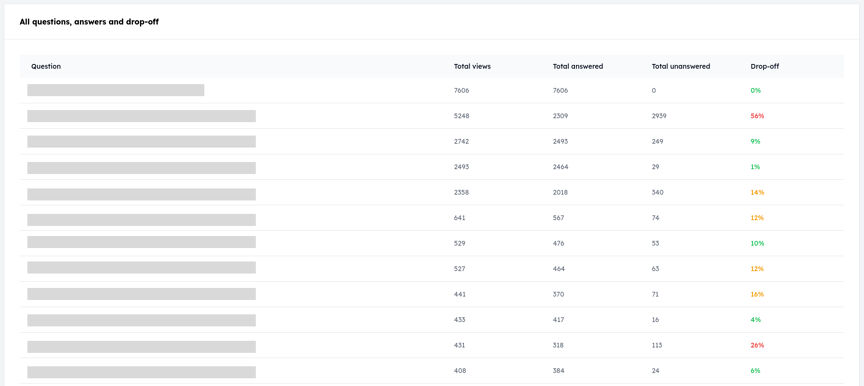Select the total views value 529
This screenshot has width=864, height=386.
[x=460, y=243]
